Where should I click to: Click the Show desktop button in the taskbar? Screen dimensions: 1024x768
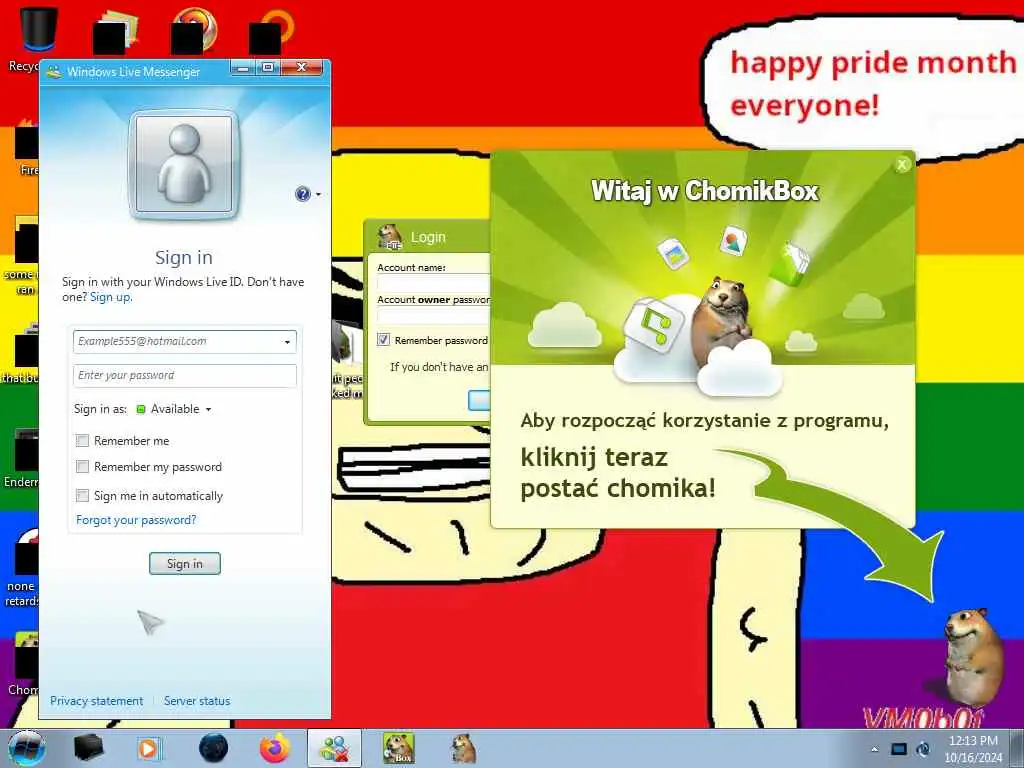point(1019,749)
